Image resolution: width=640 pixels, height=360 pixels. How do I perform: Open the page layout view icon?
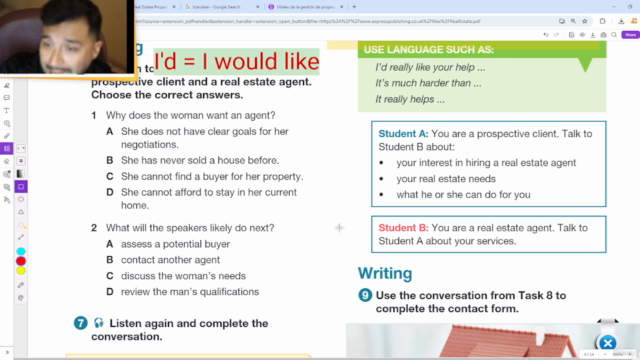(x=571, y=35)
